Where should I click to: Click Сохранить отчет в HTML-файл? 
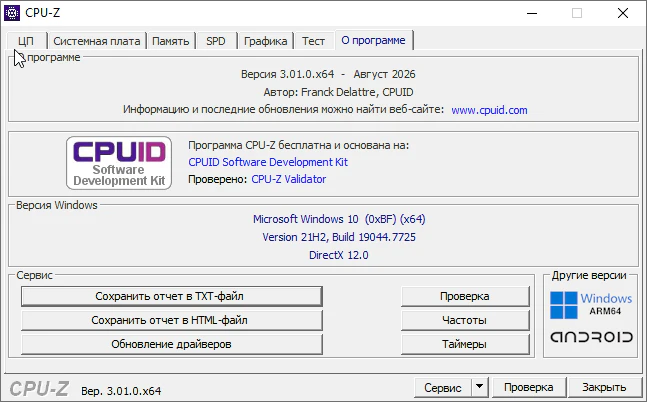[x=172, y=320]
